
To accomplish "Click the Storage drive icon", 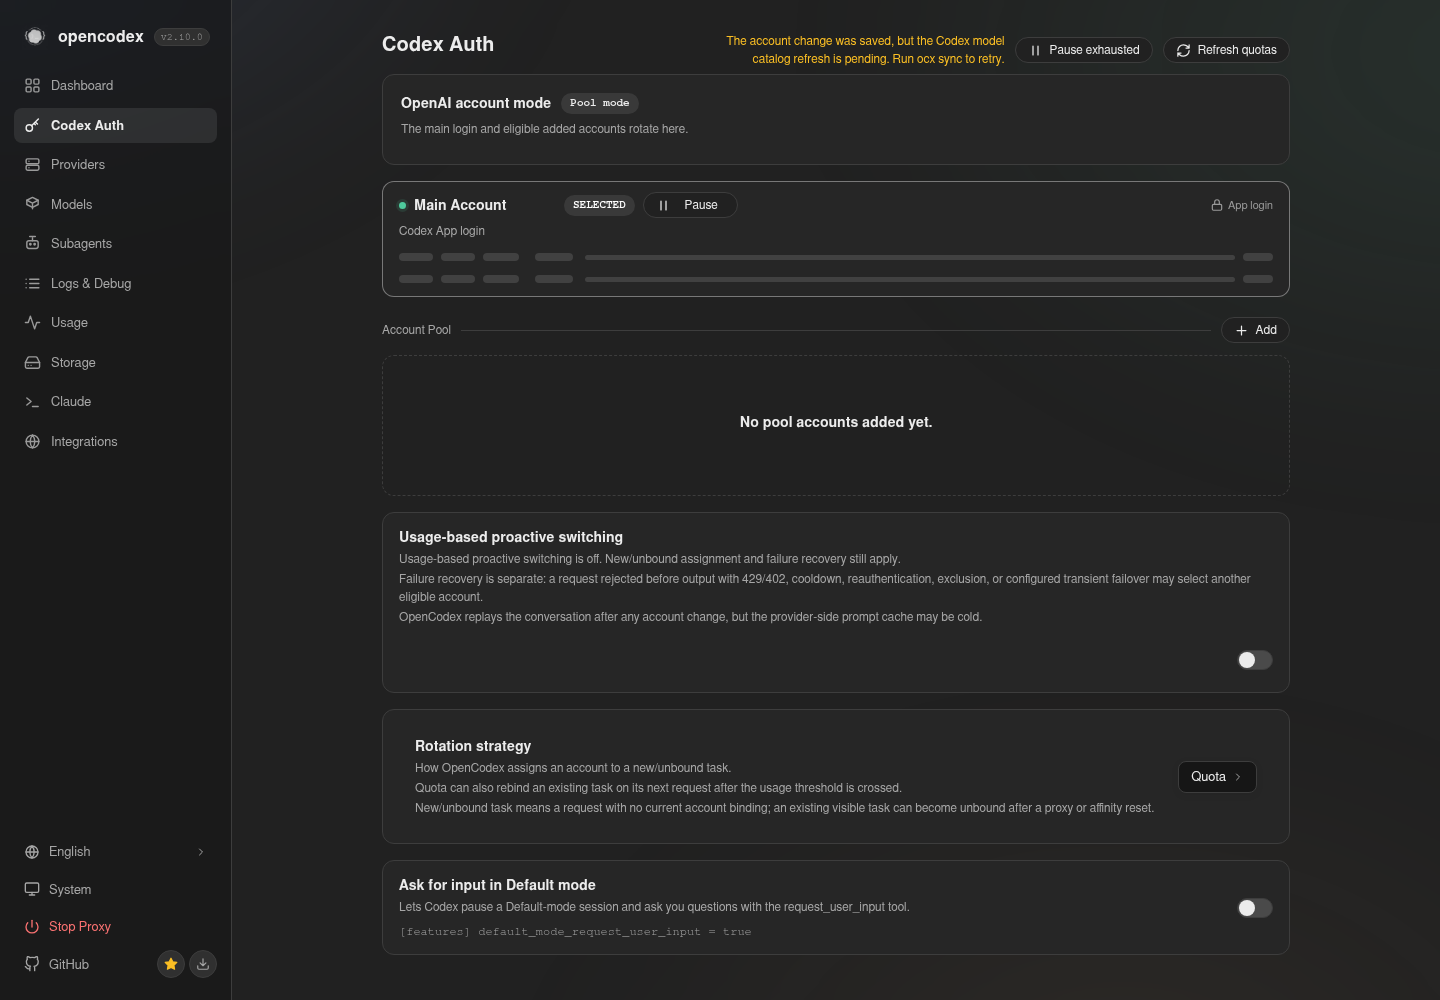I will pyautogui.click(x=32, y=363).
